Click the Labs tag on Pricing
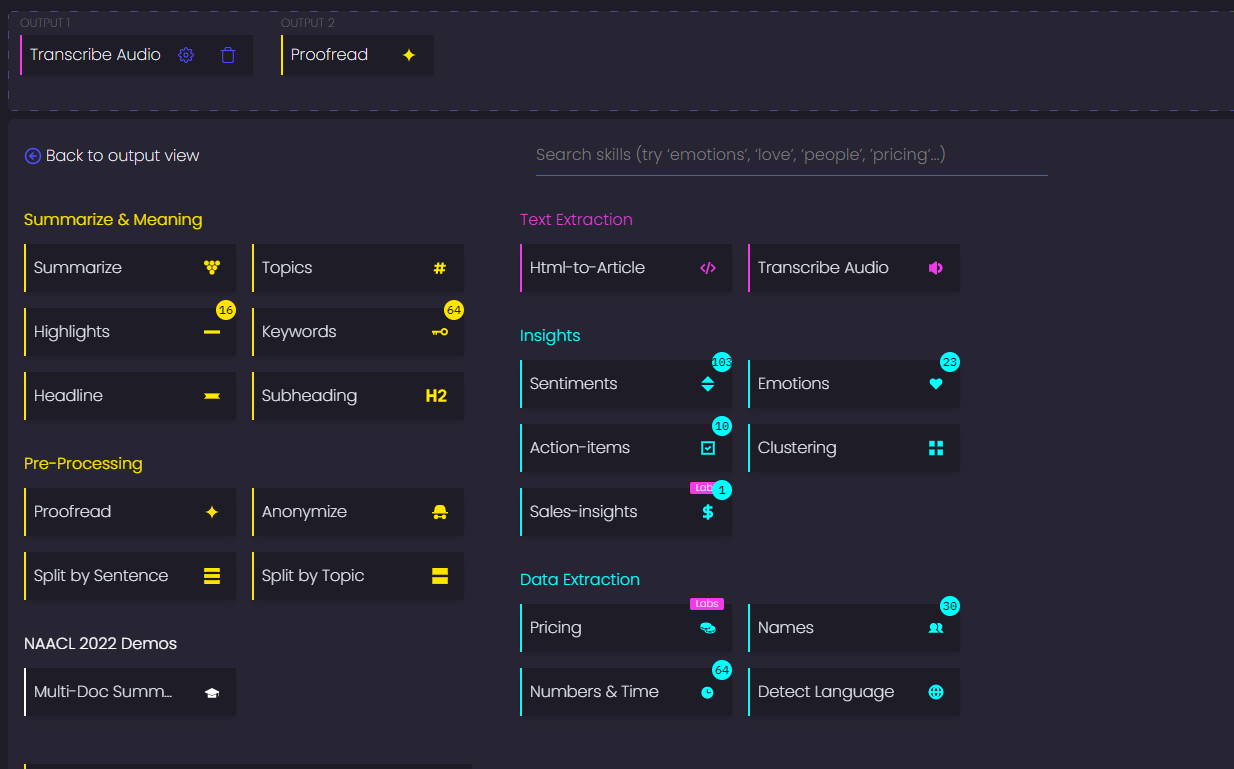The image size is (1234, 769). pyautogui.click(x=706, y=604)
